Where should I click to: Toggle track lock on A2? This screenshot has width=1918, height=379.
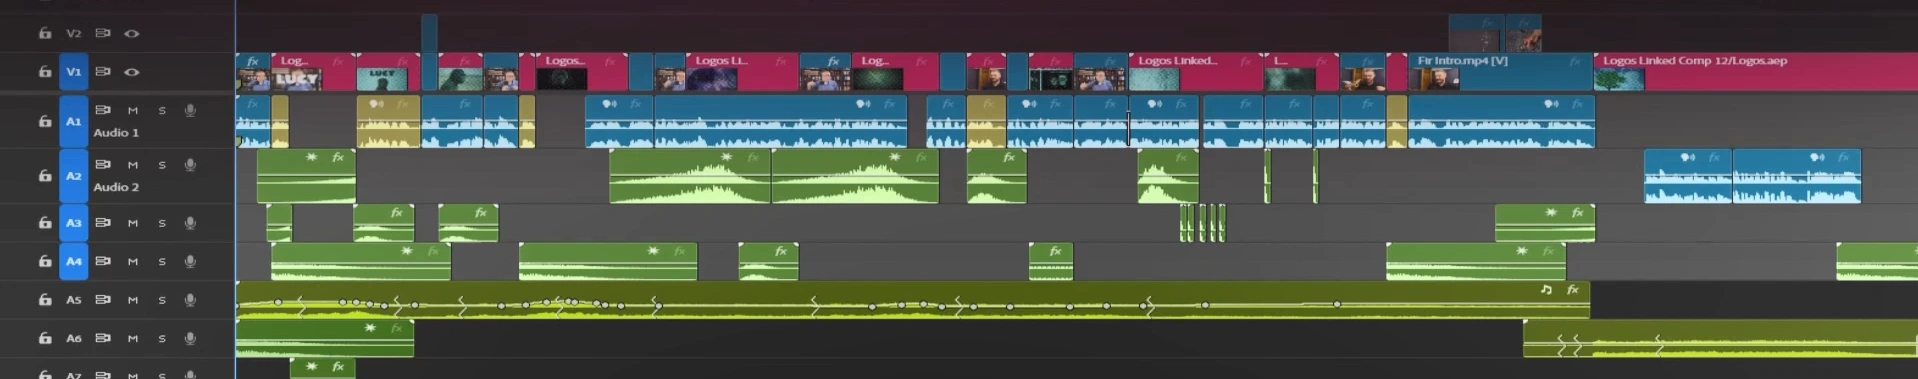click(45, 176)
